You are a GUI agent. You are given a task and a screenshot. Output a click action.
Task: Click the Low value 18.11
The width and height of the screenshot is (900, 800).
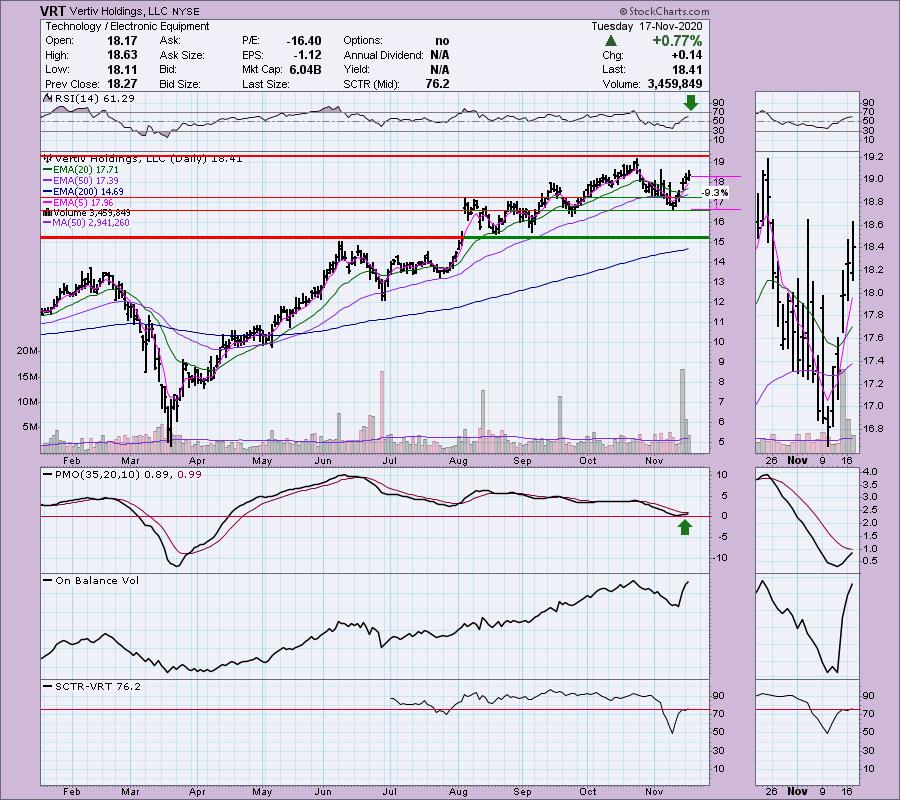tap(122, 69)
